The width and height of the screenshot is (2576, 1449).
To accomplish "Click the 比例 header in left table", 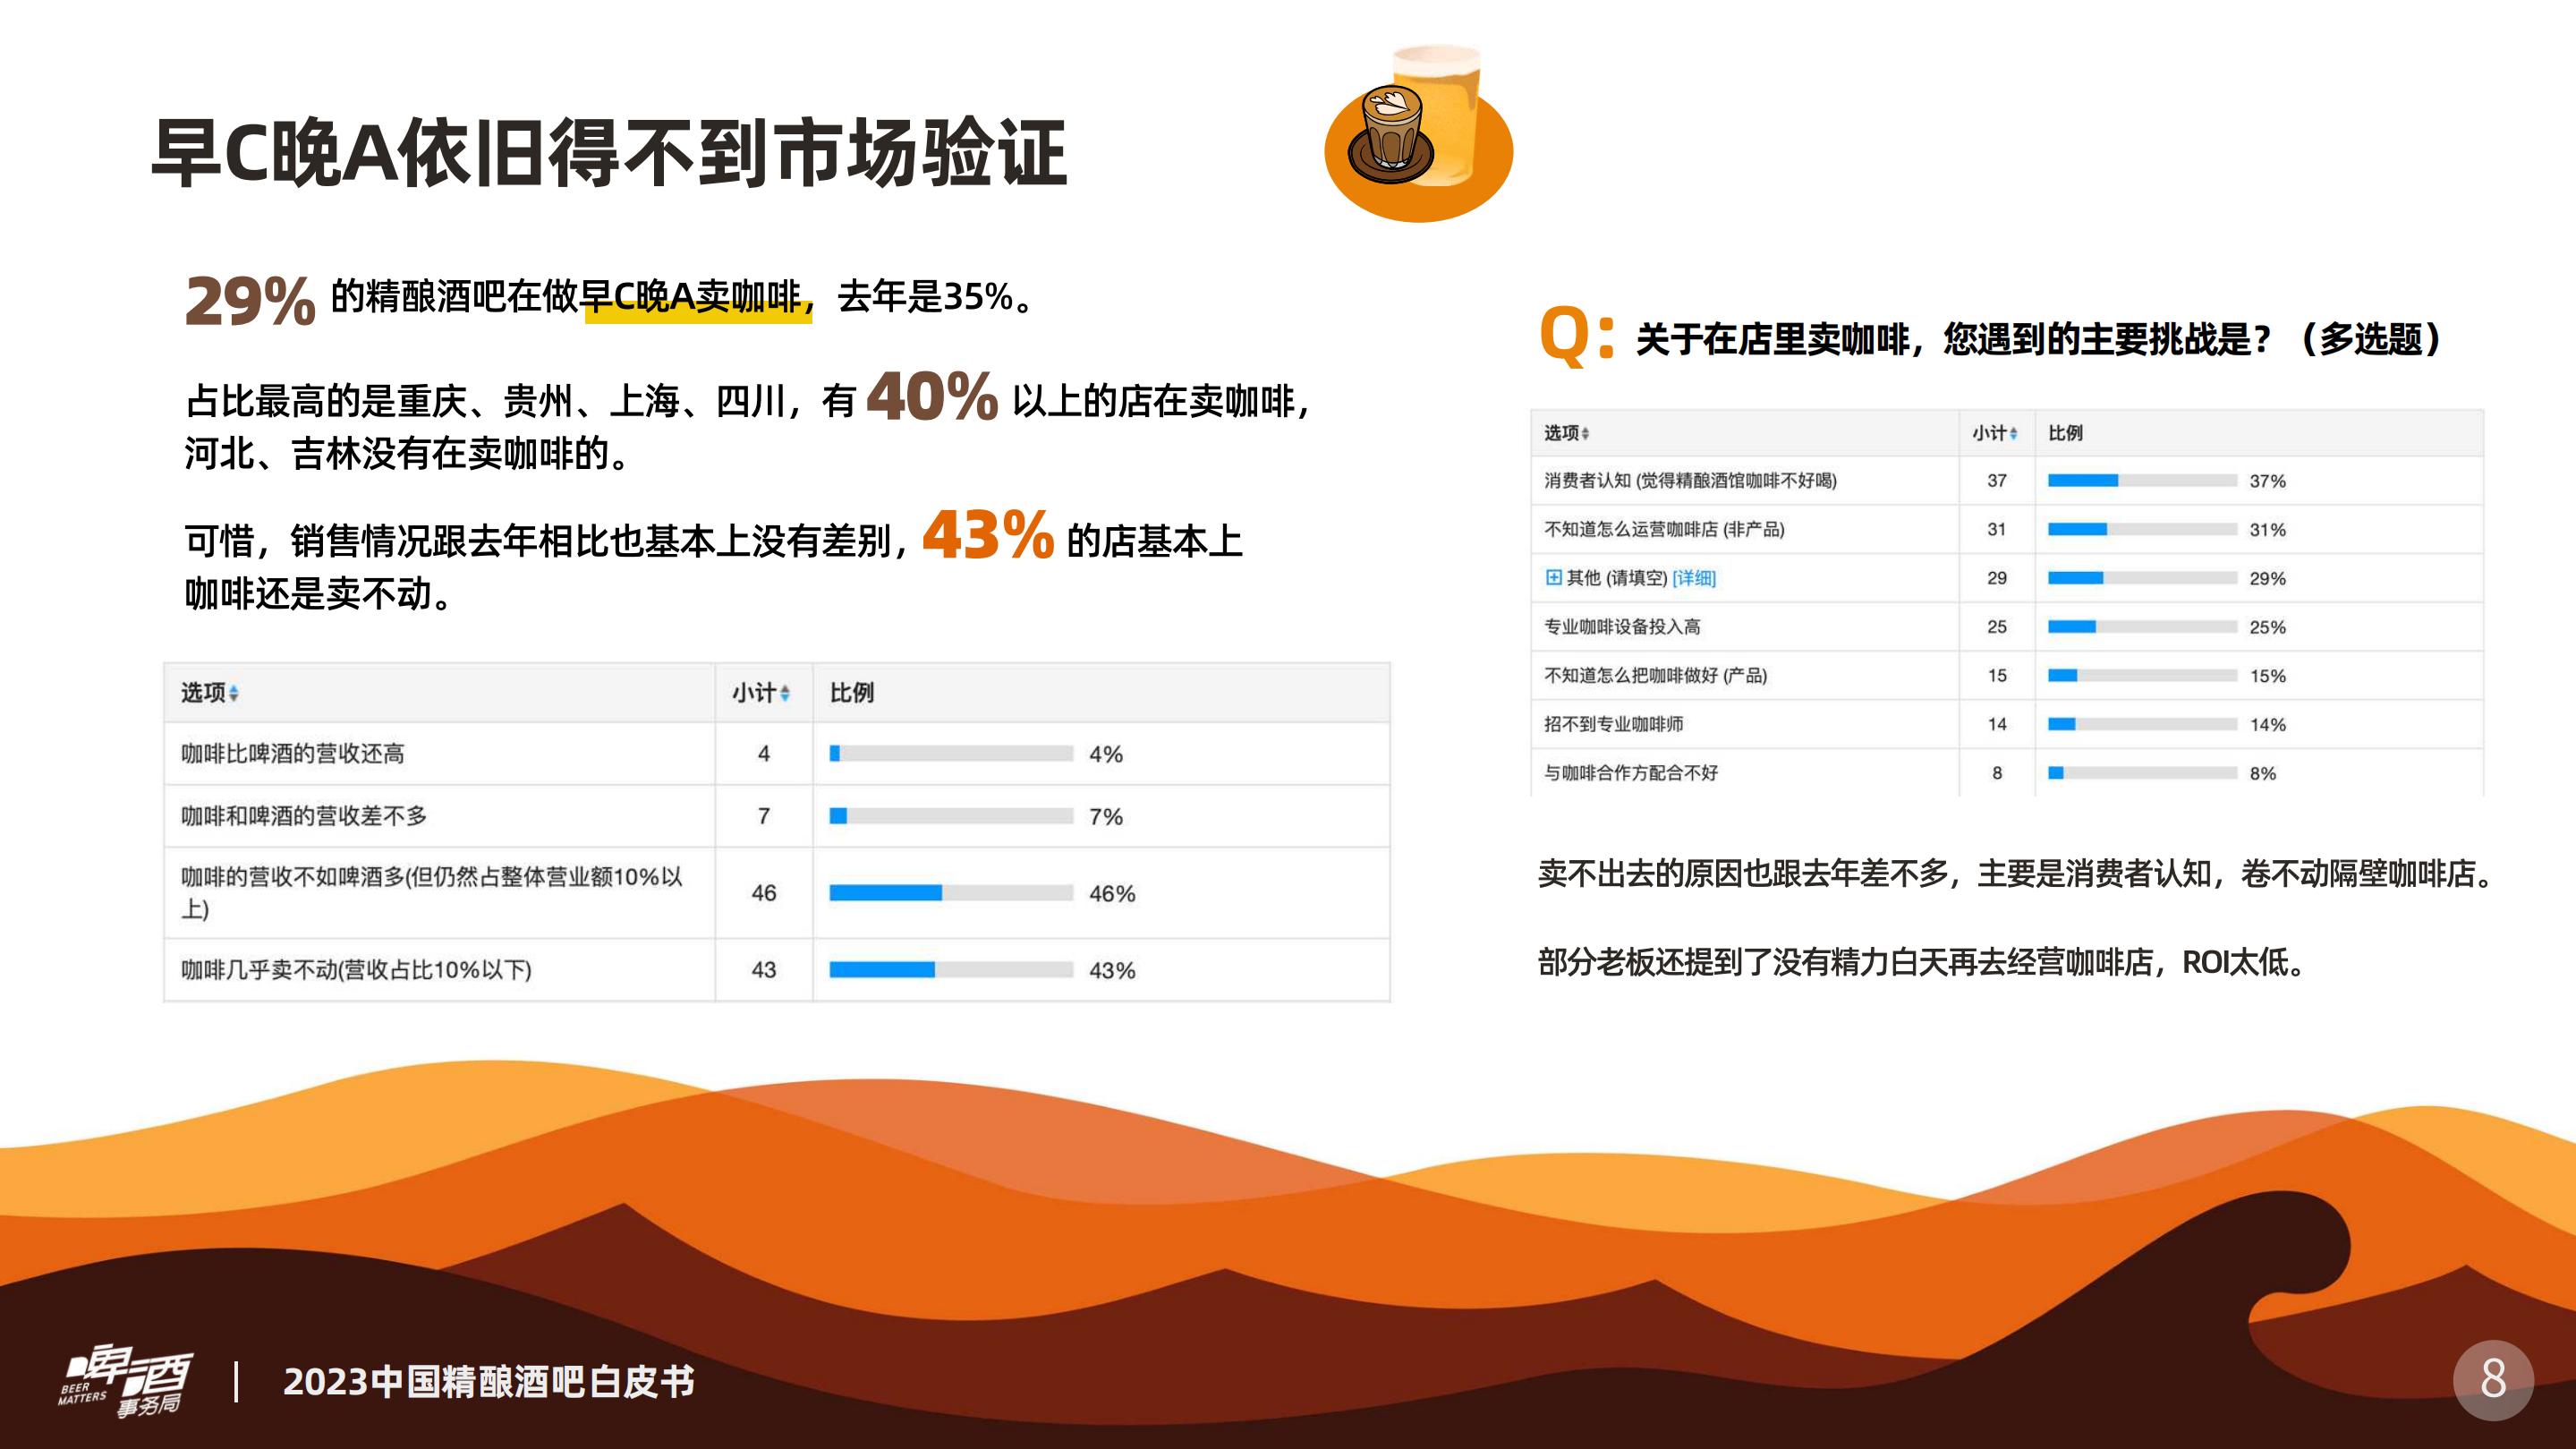I will (x=851, y=693).
